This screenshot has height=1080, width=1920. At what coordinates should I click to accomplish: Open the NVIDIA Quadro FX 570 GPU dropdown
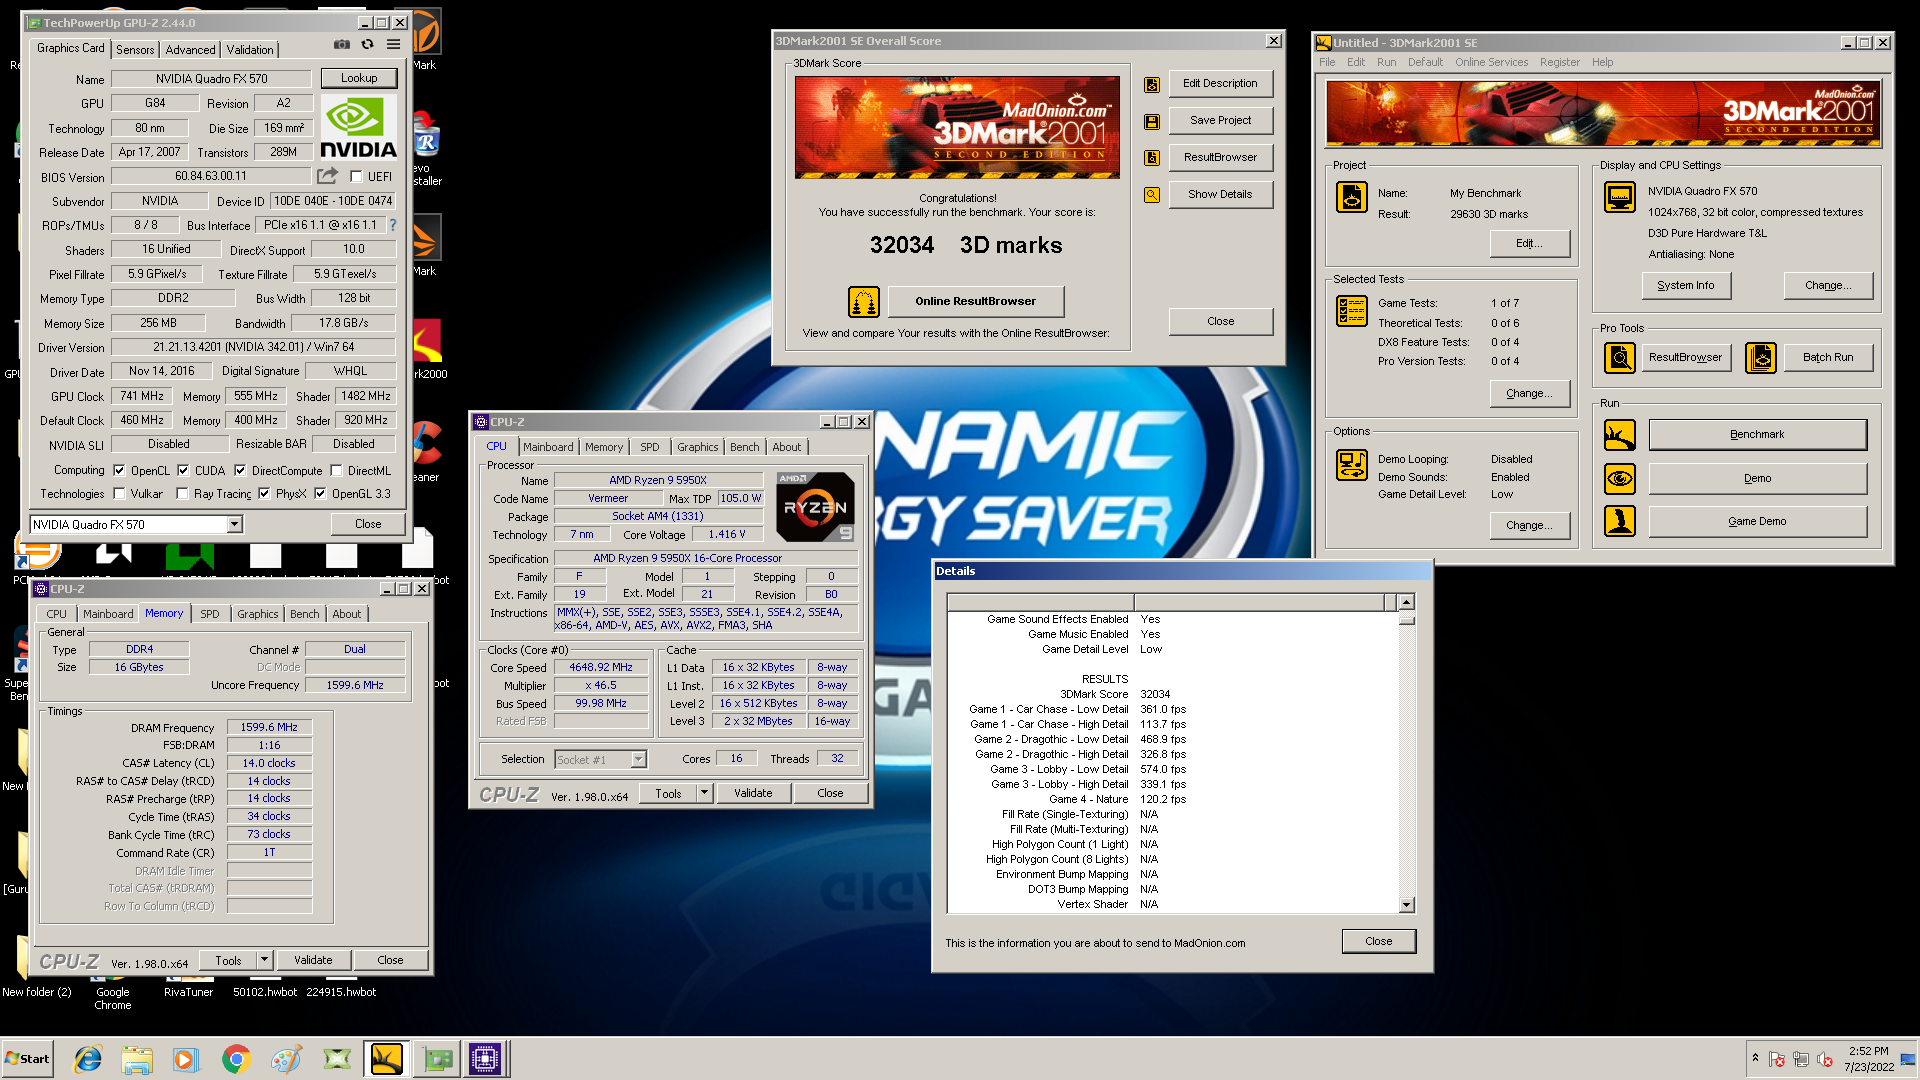point(234,525)
